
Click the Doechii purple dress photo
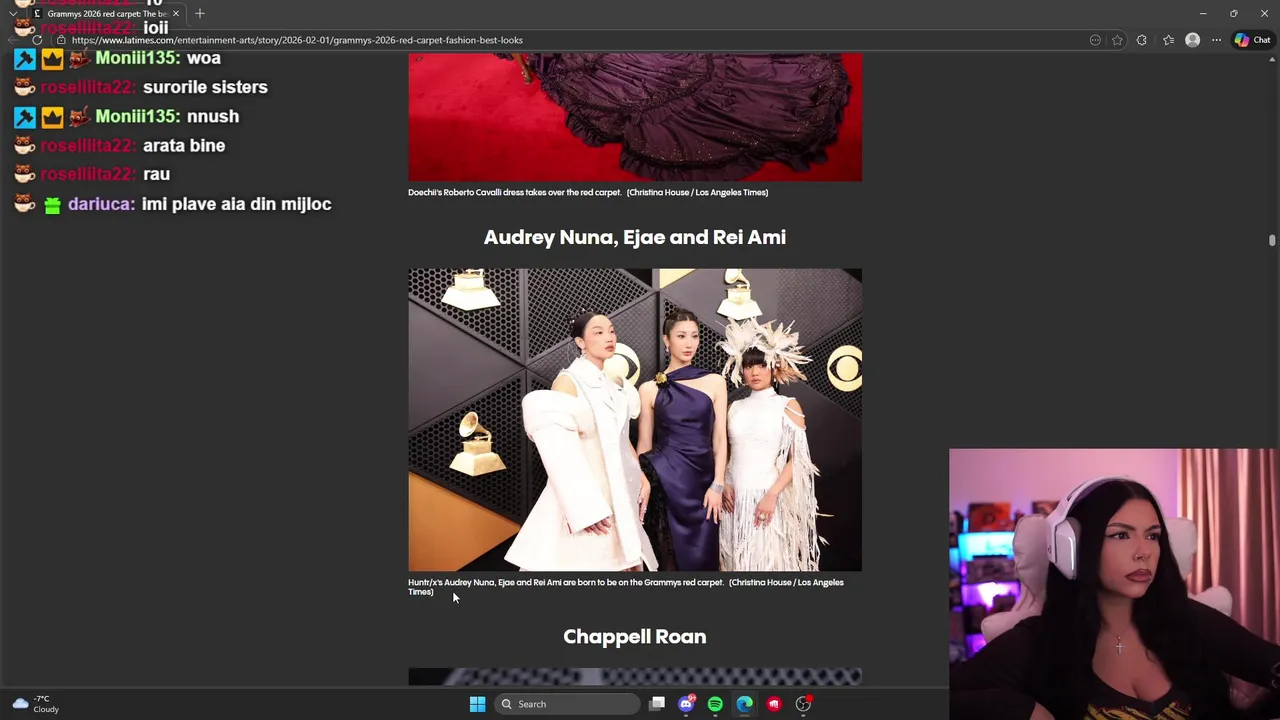point(635,117)
